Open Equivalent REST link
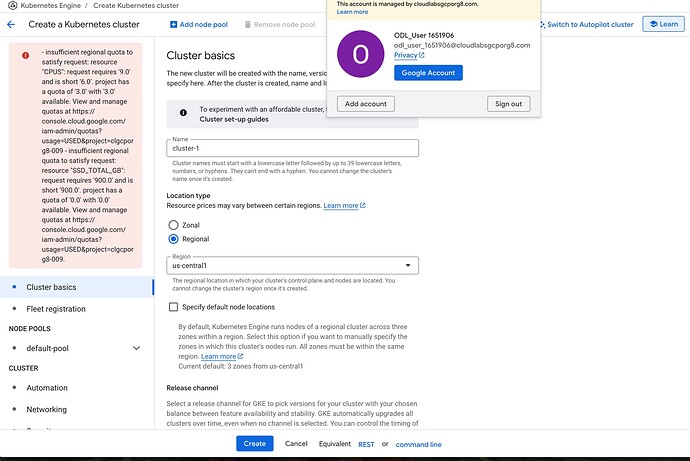This screenshot has height=461, width=690. tap(366, 444)
